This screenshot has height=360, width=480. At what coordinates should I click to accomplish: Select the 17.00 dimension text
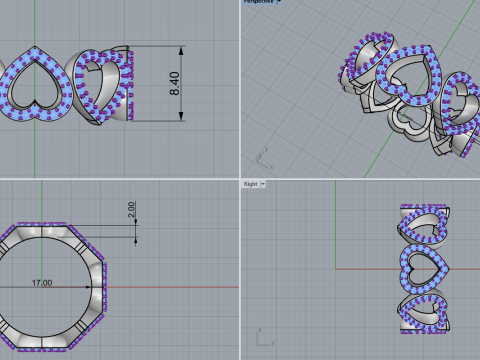pos(42,283)
